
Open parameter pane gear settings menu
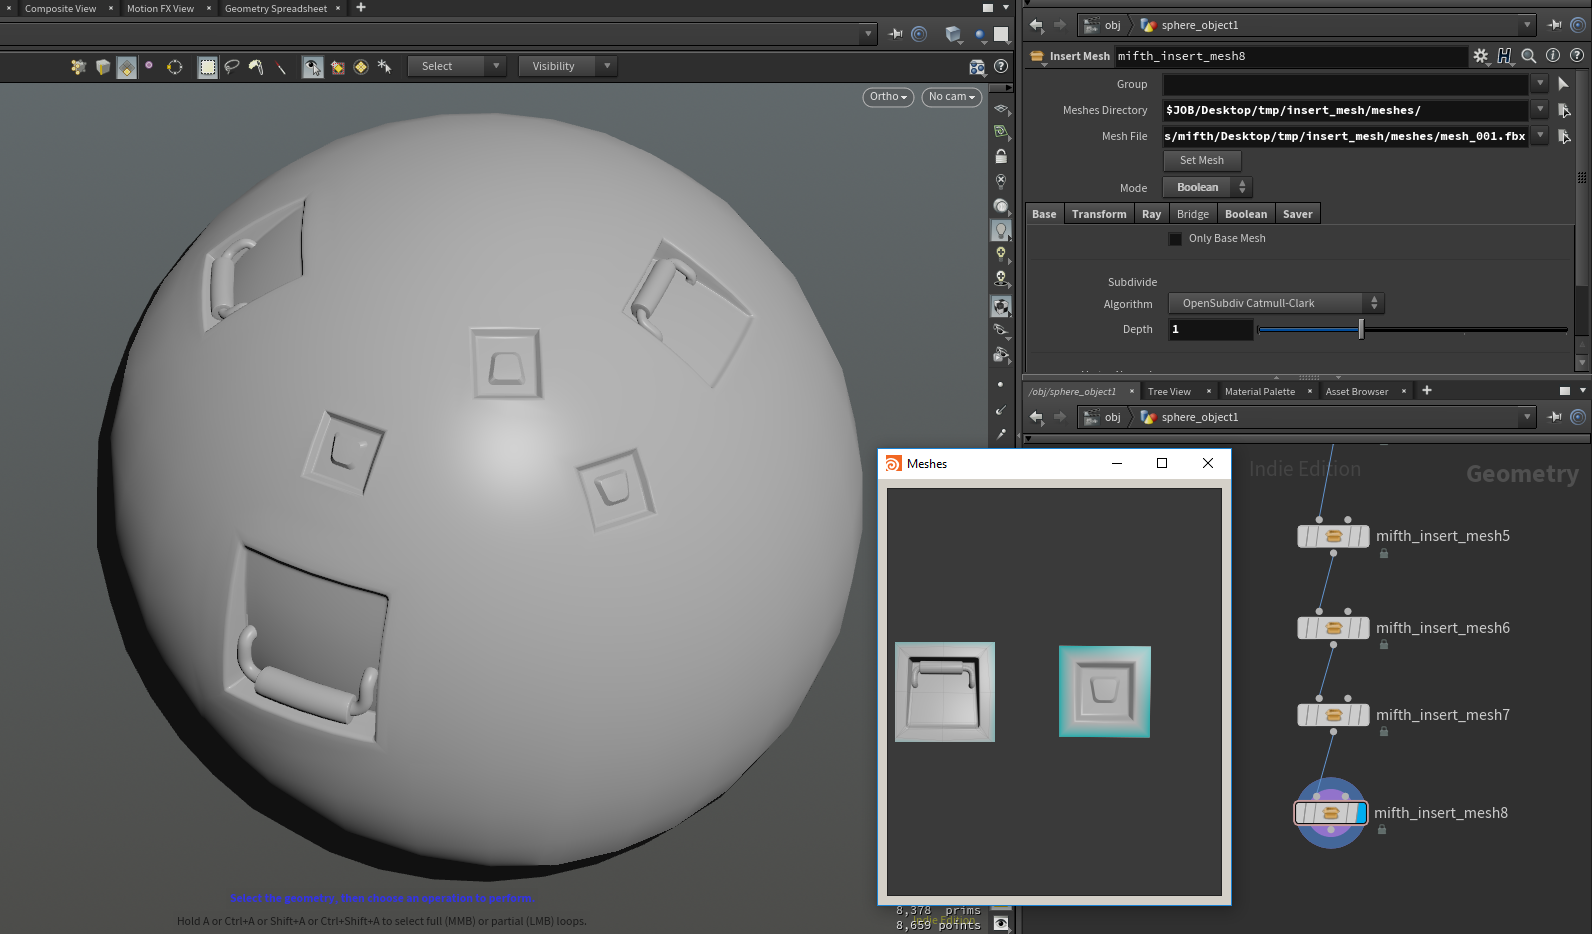pos(1481,56)
